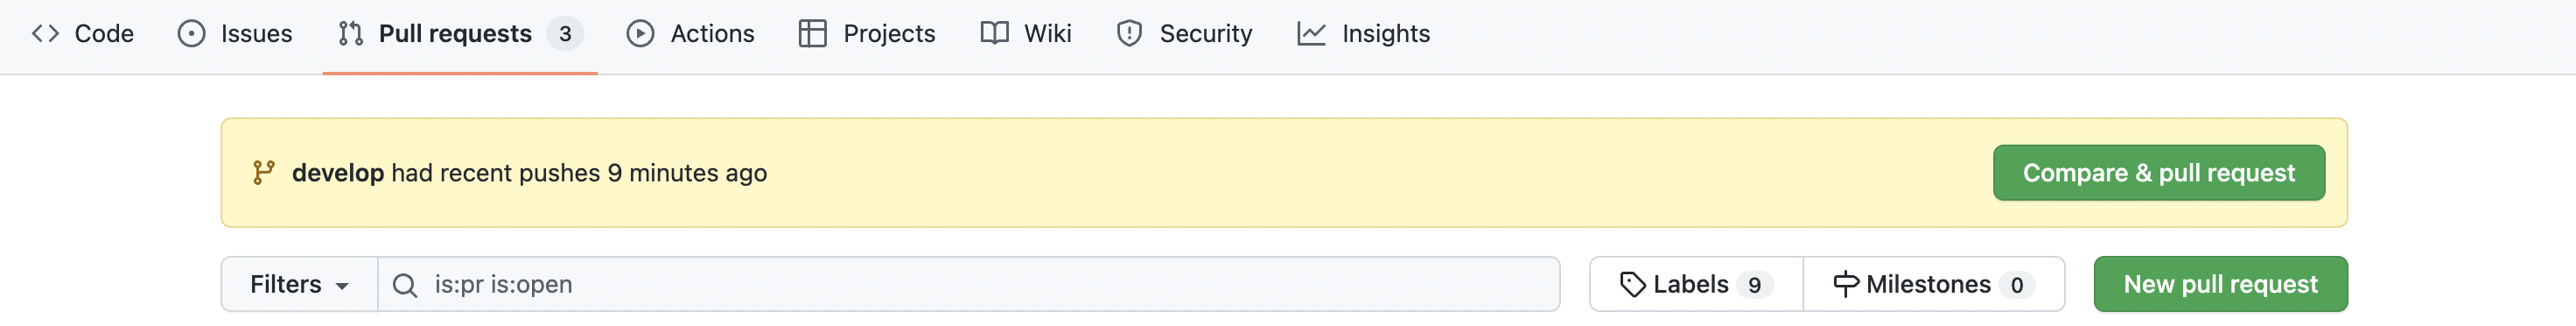Click the Issues circle icon

click(x=191, y=34)
